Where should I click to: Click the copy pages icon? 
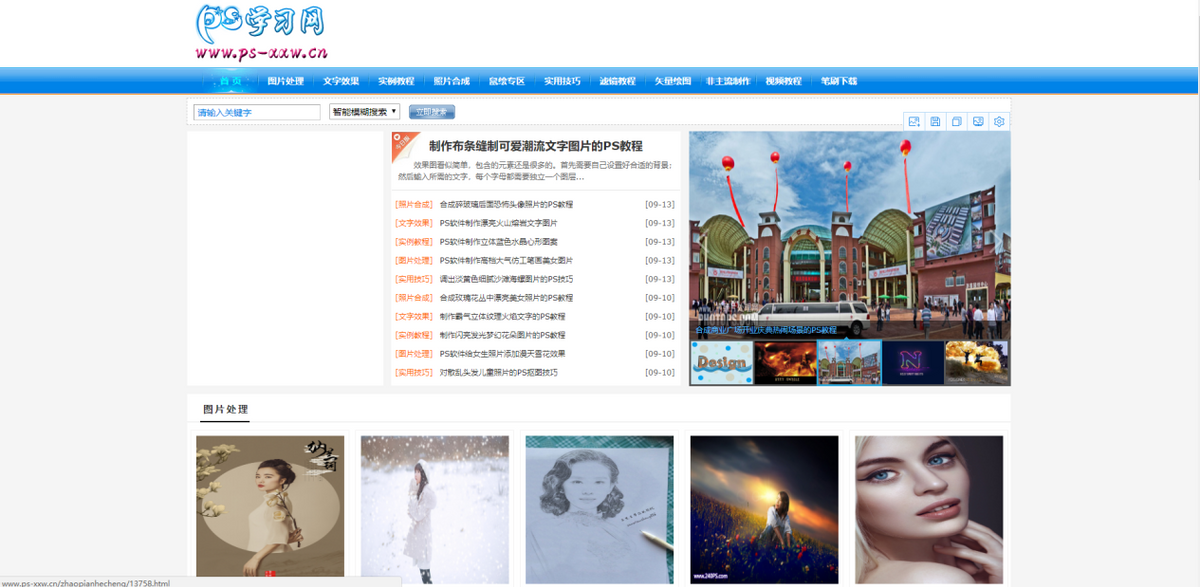pos(957,121)
